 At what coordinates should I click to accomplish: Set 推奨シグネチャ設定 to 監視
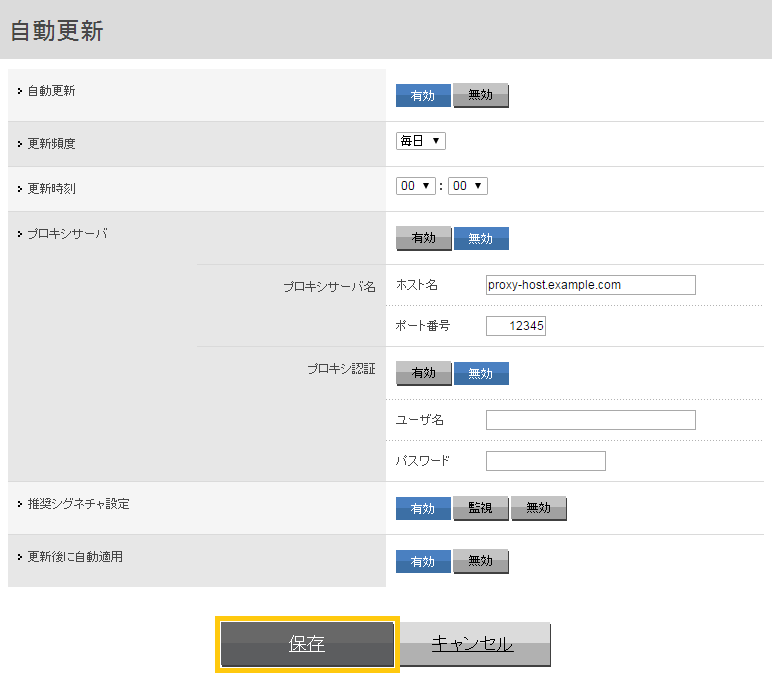coord(481,508)
